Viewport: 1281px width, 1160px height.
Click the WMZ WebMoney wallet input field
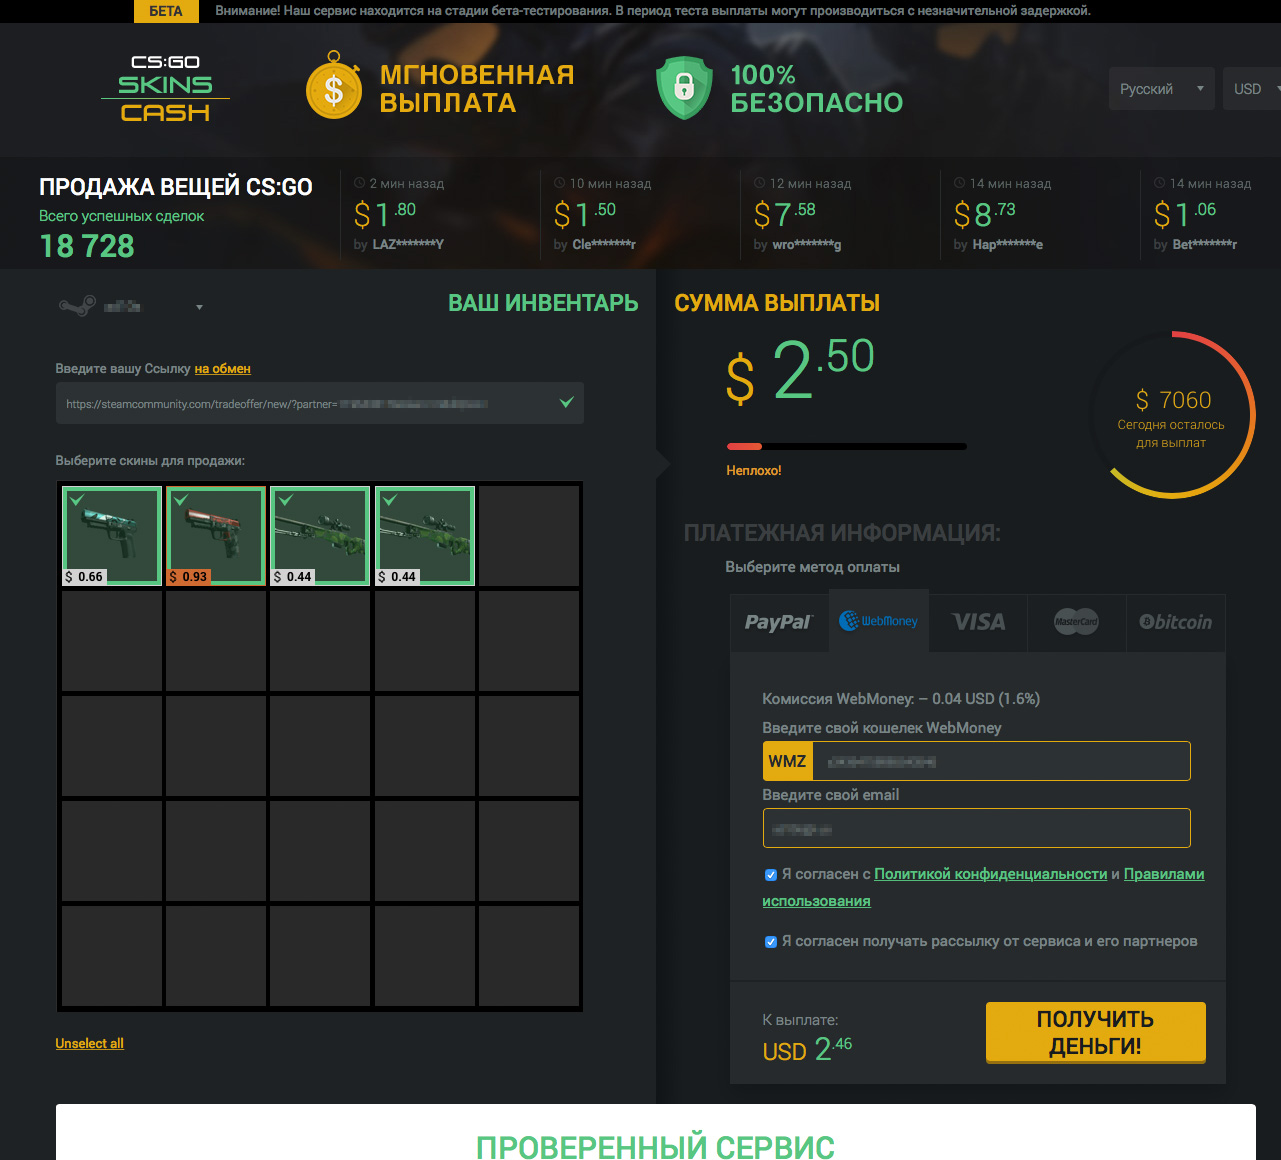(x=1001, y=761)
